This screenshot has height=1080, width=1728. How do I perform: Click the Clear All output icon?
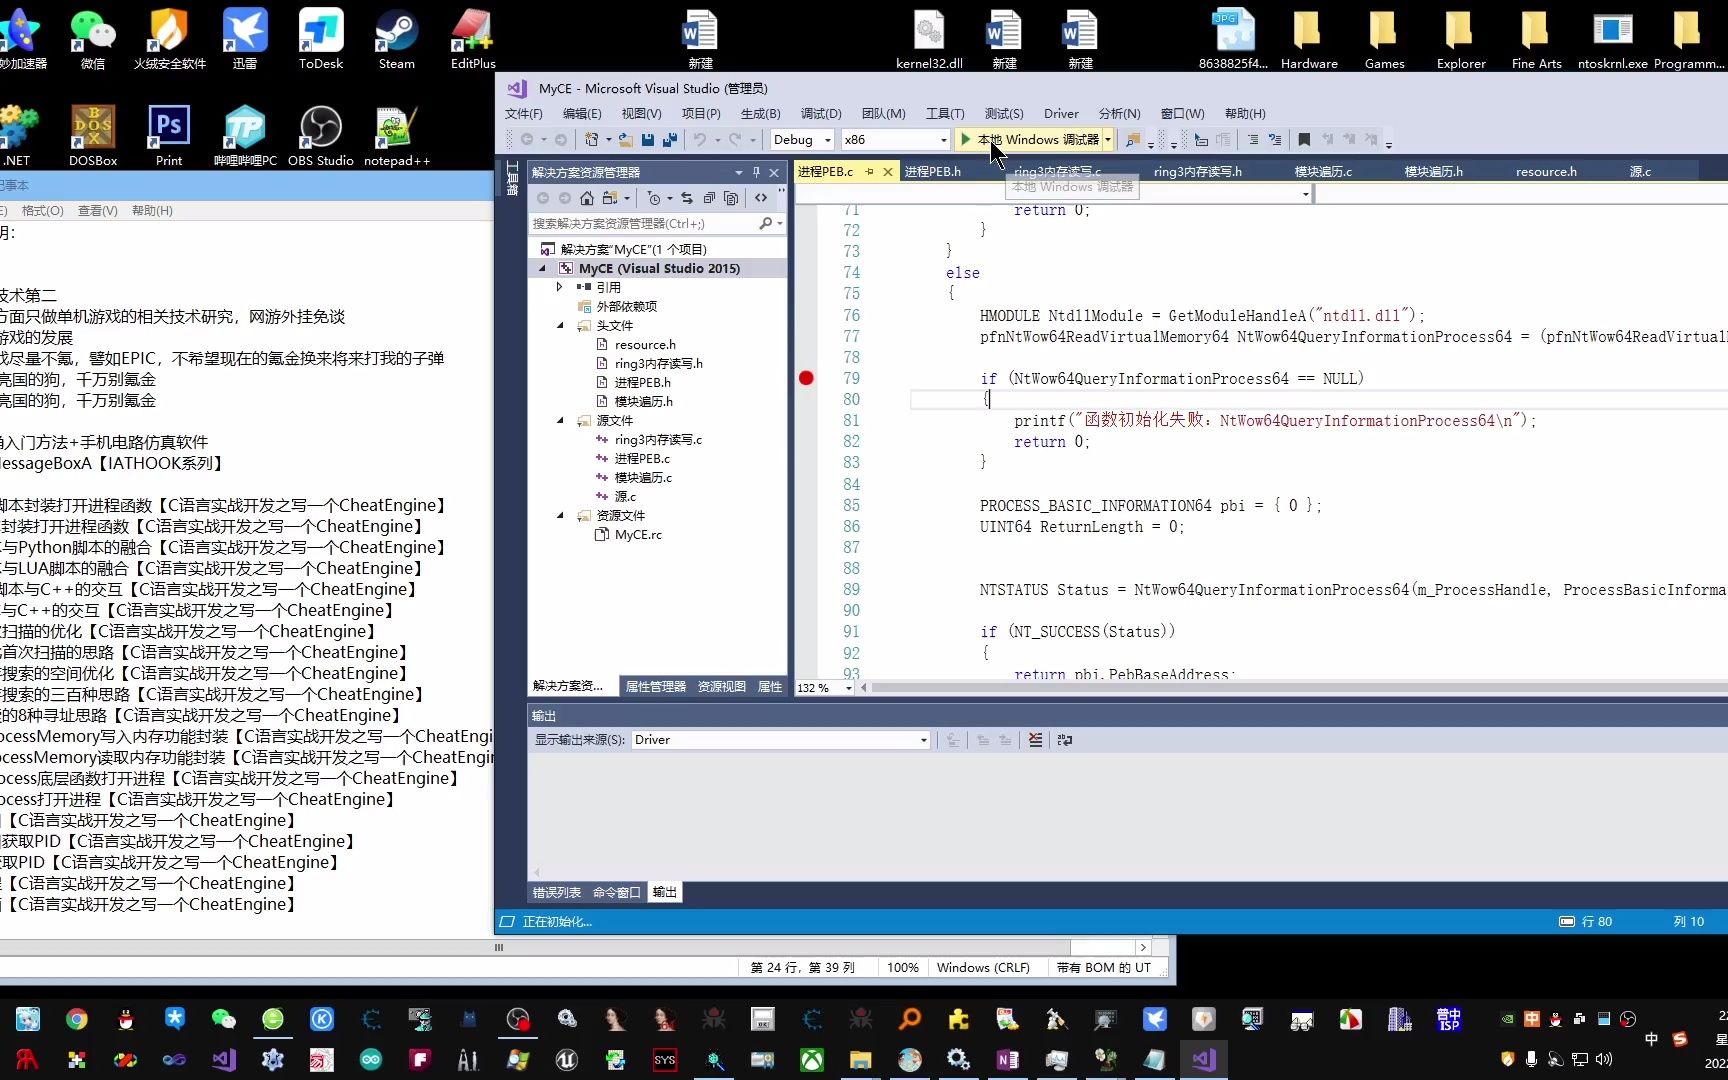tap(1035, 740)
